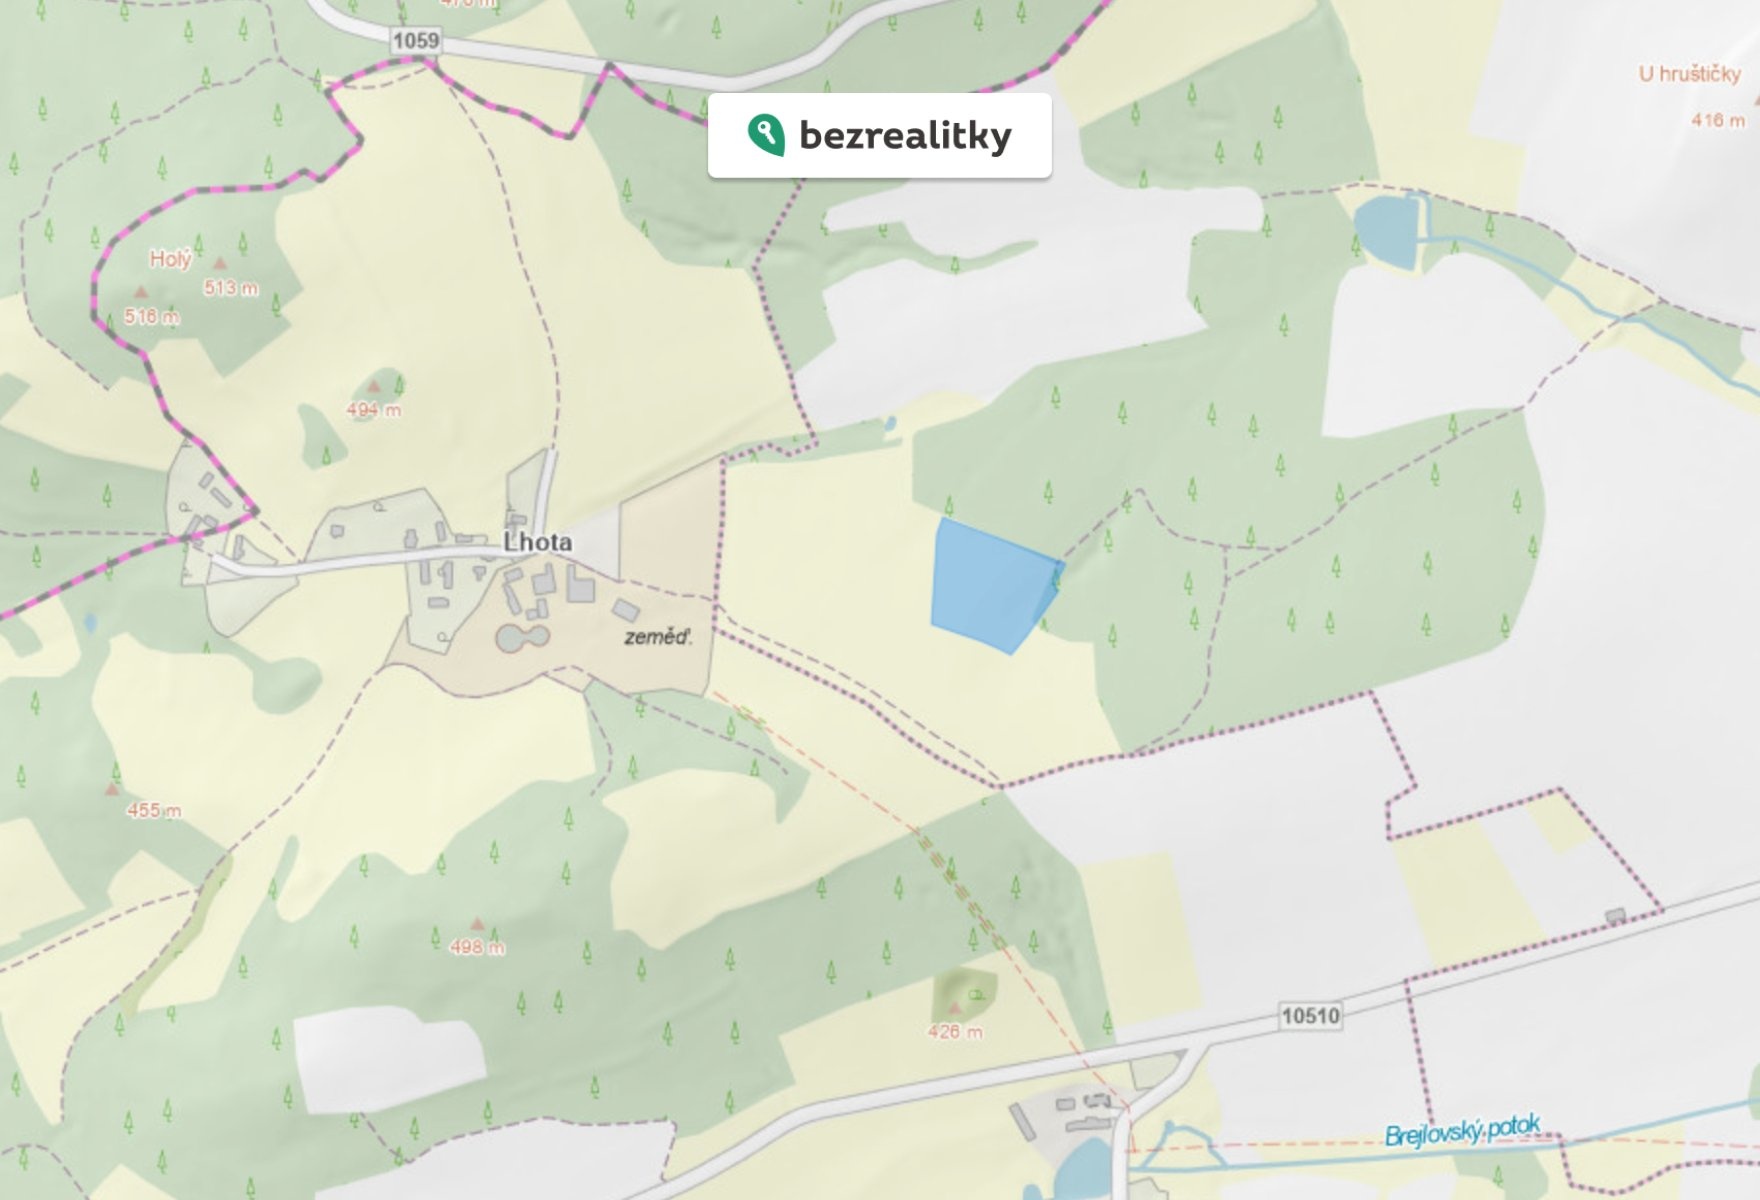The height and width of the screenshot is (1200, 1760).
Task: Click the Holý hill label
Action: (x=170, y=259)
